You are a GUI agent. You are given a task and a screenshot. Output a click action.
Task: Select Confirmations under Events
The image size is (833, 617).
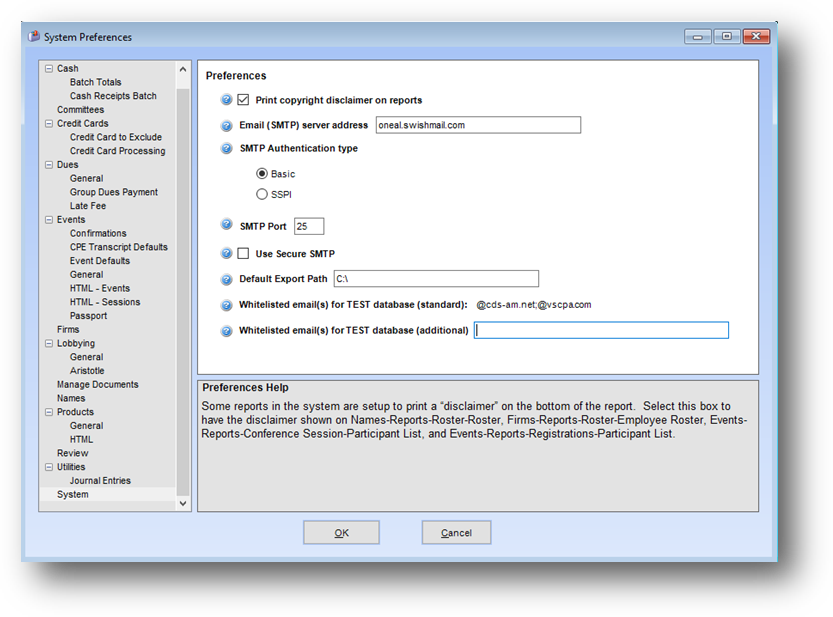coord(98,233)
